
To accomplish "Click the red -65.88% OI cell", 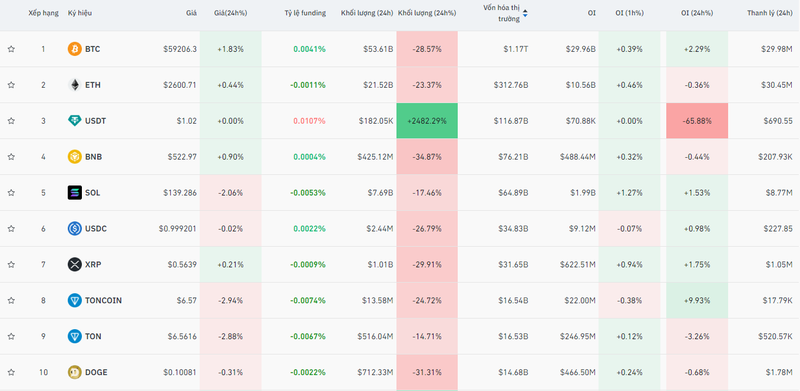I will (x=697, y=121).
